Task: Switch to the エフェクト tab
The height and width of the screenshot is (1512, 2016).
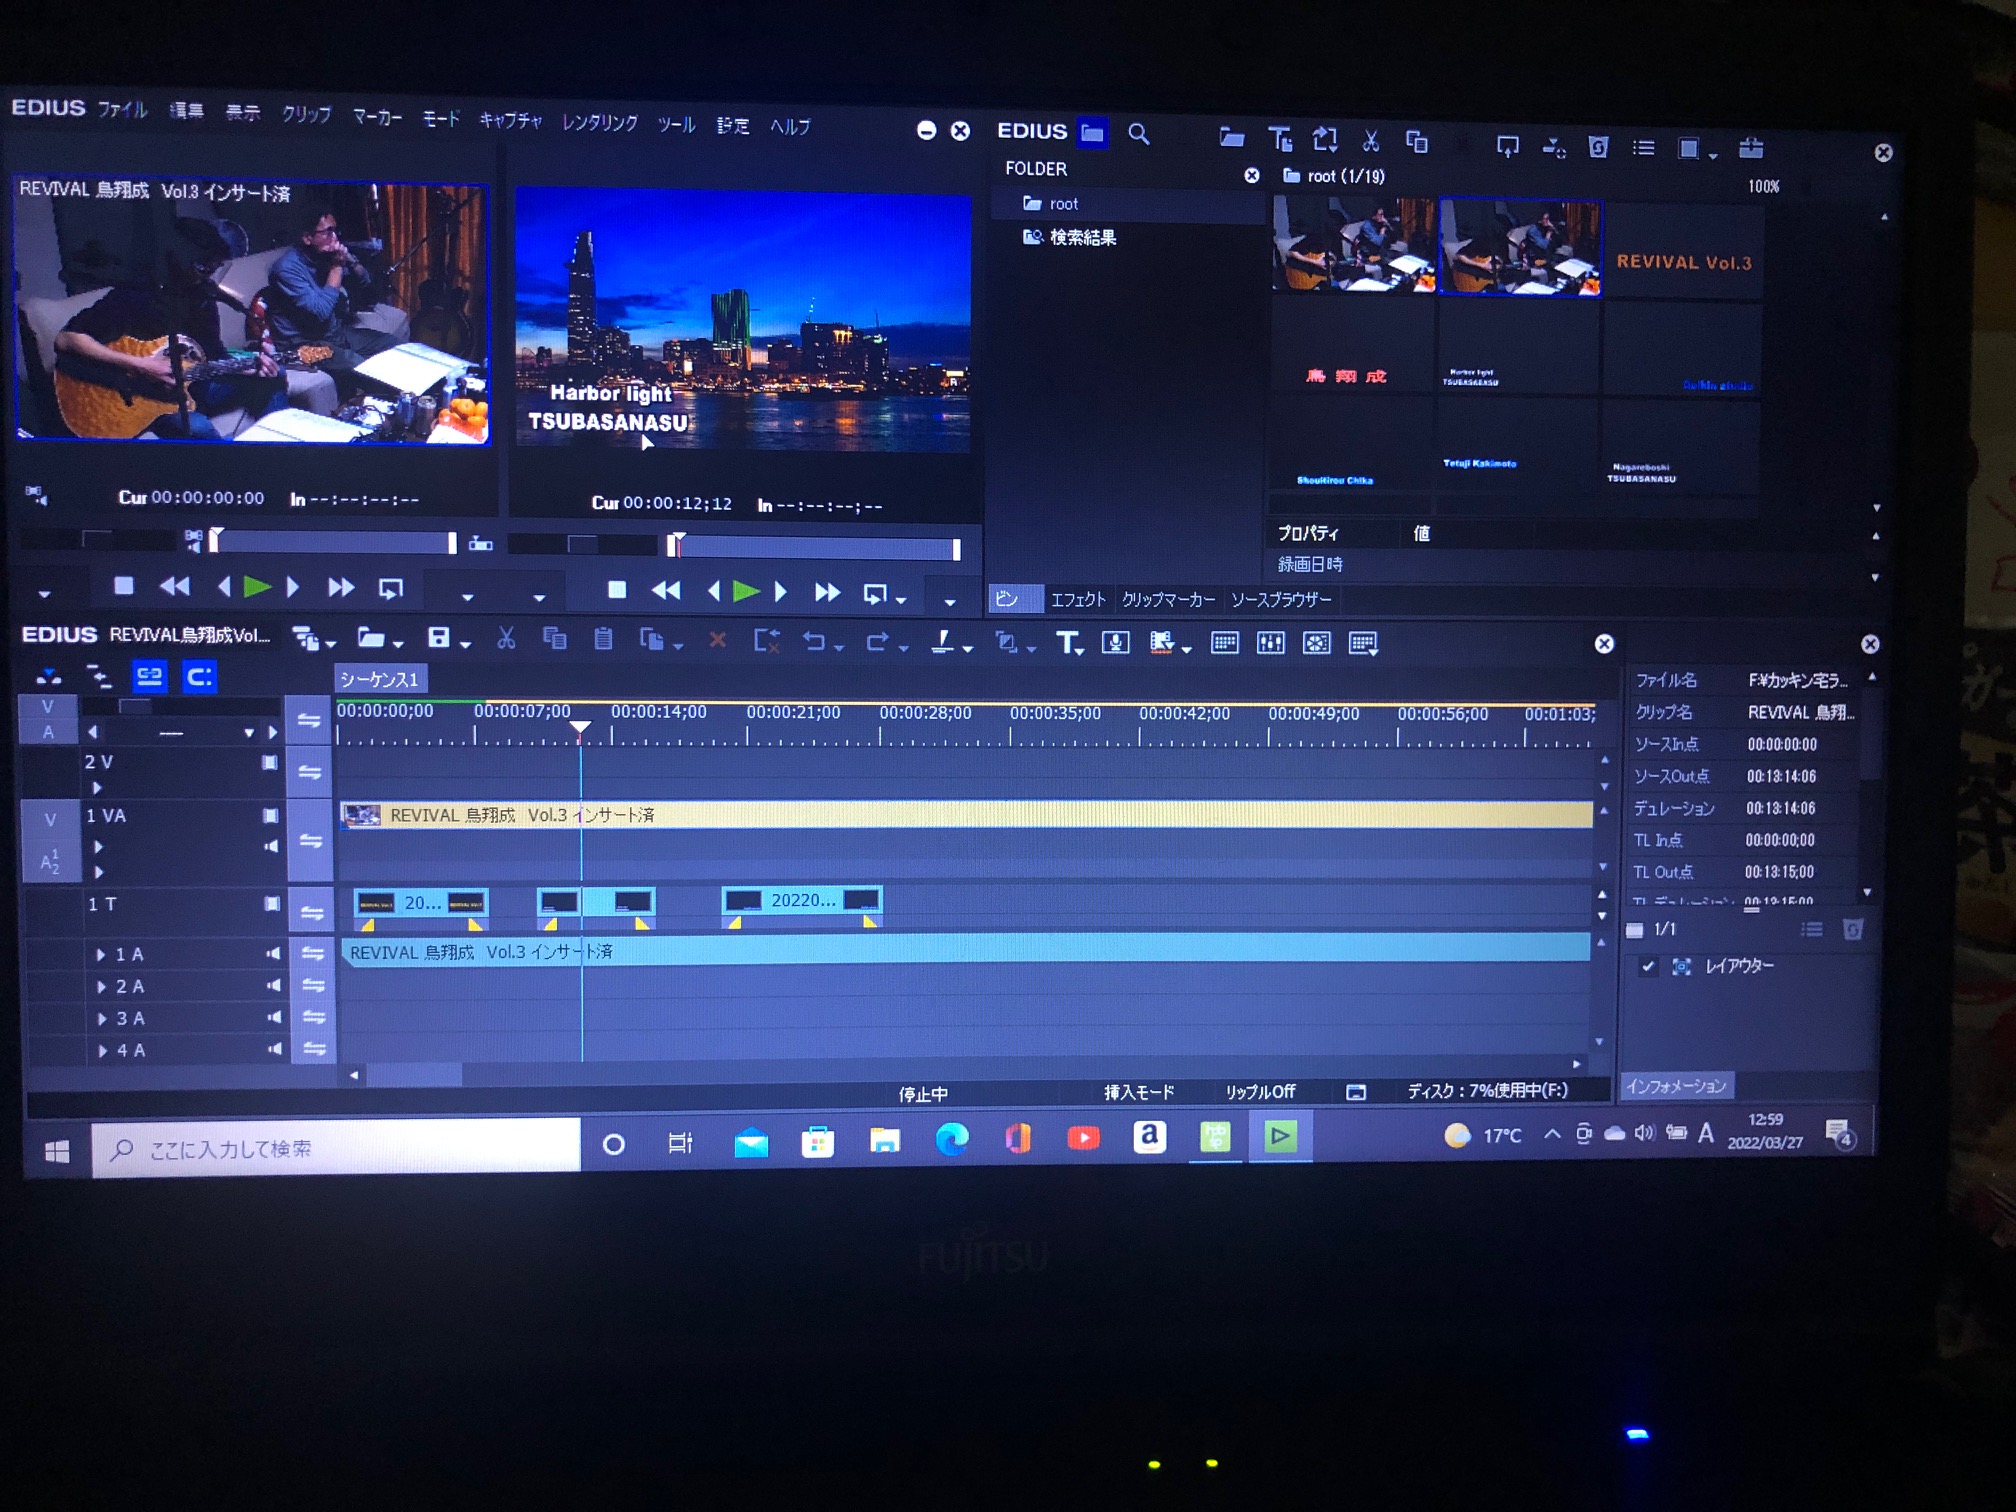Action: click(1077, 599)
